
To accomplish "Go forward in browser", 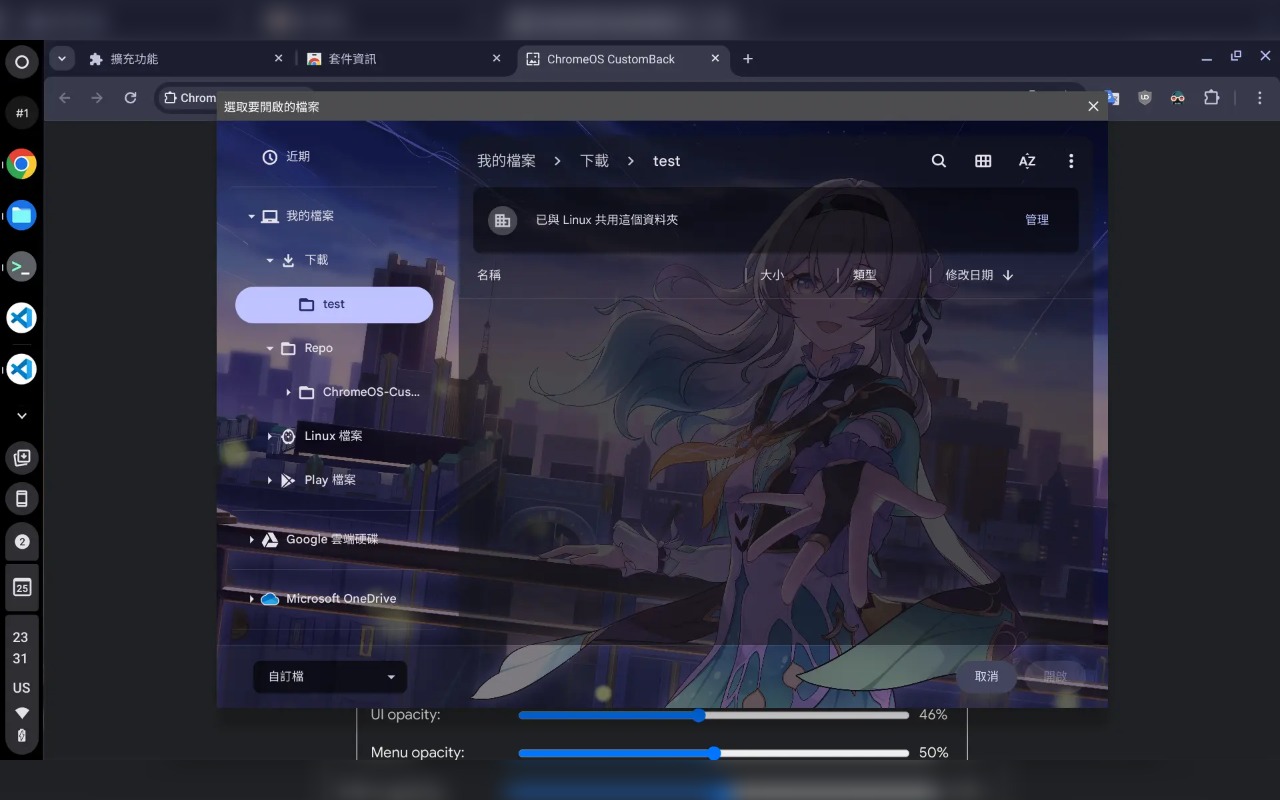I will (x=97, y=98).
